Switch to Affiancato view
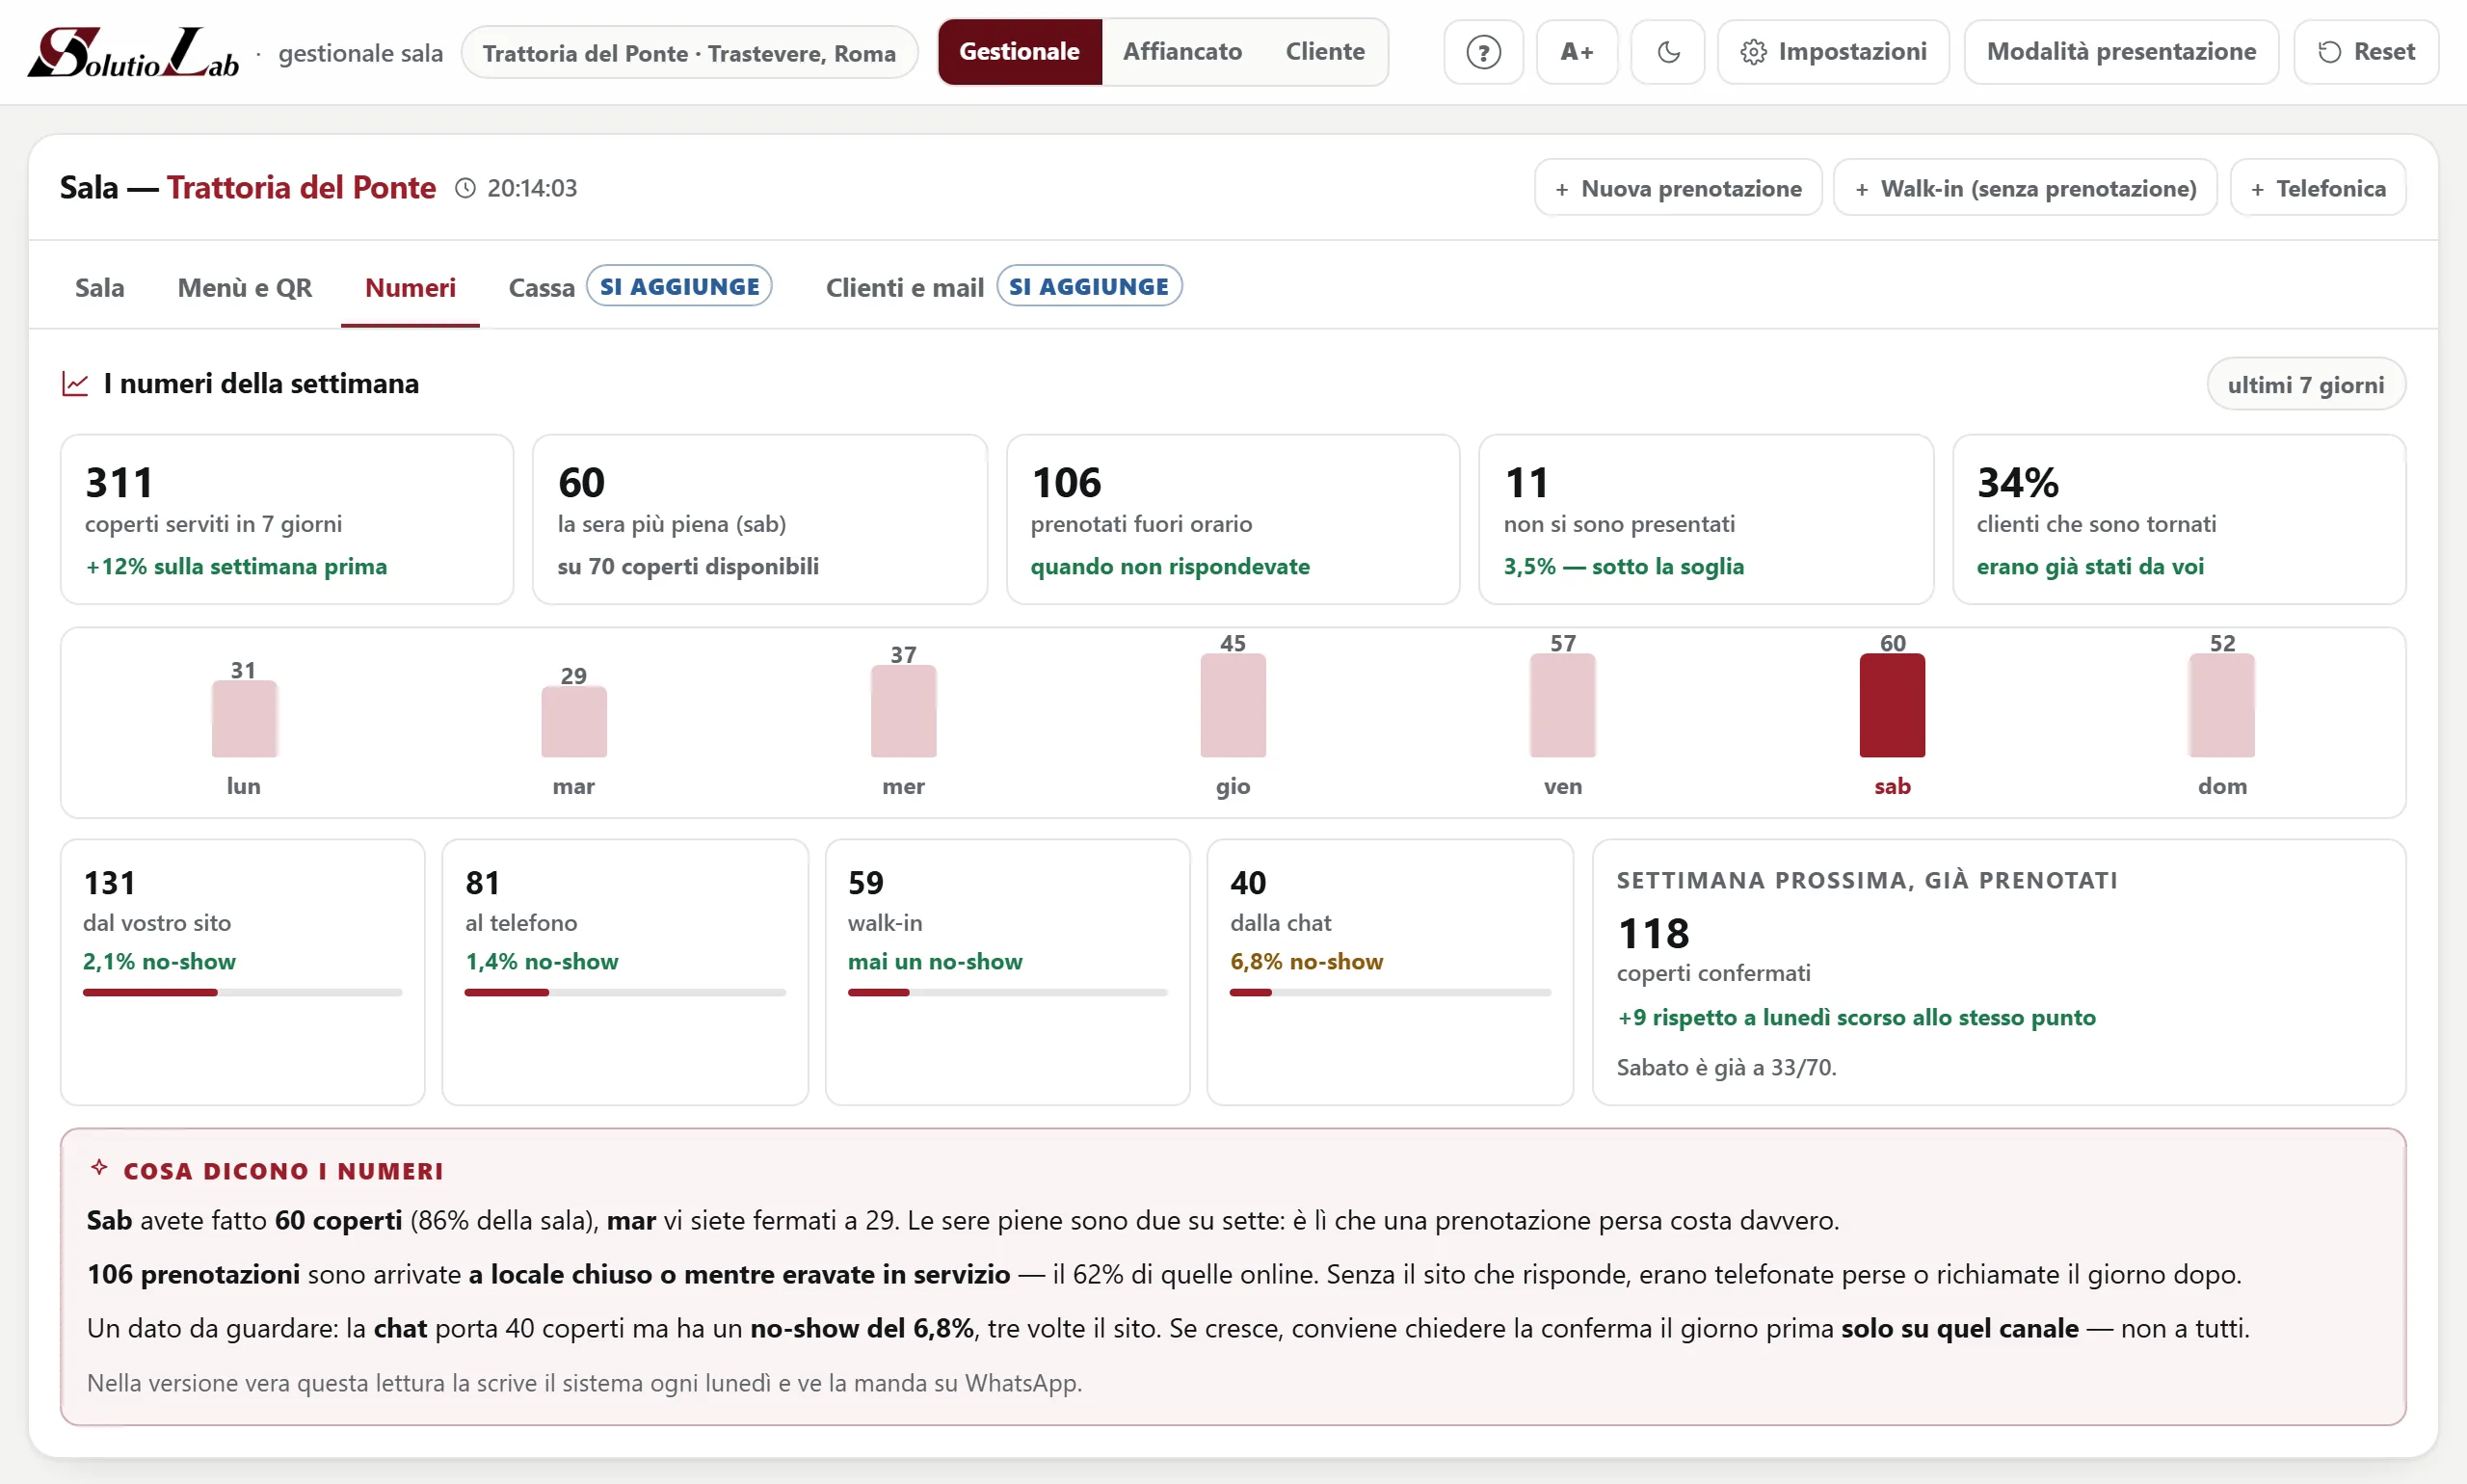Screen dimensions: 2467x1484 1182,52
